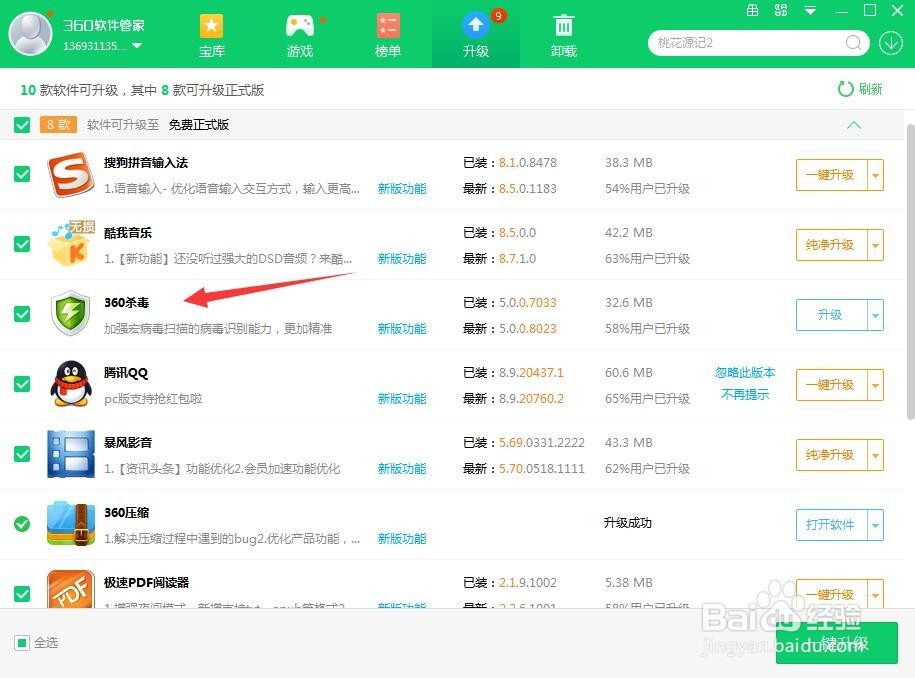
Task: Click the 搜狗拼音输入法 app icon
Action: point(71,174)
